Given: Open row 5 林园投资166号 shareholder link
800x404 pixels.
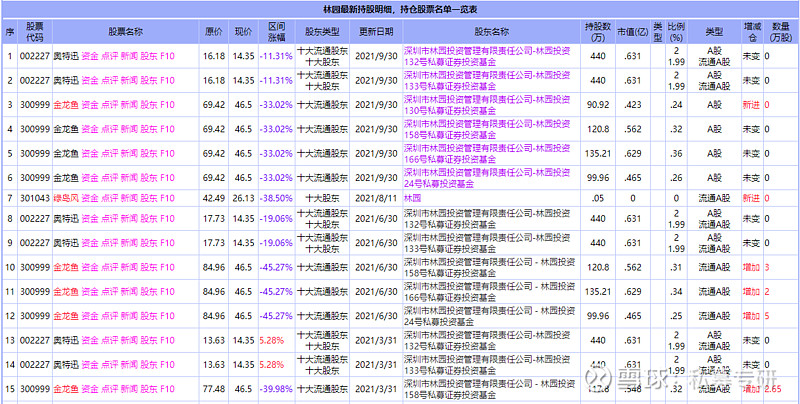Looking at the screenshot, I should [x=489, y=154].
